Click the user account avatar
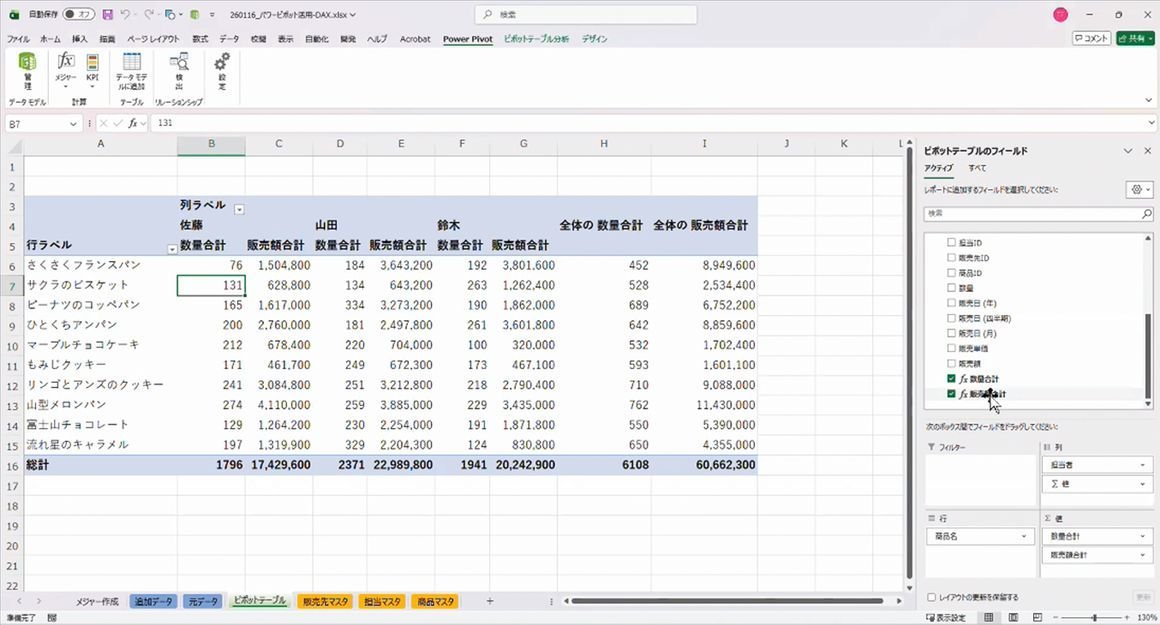1160x625 pixels. [1060, 14]
